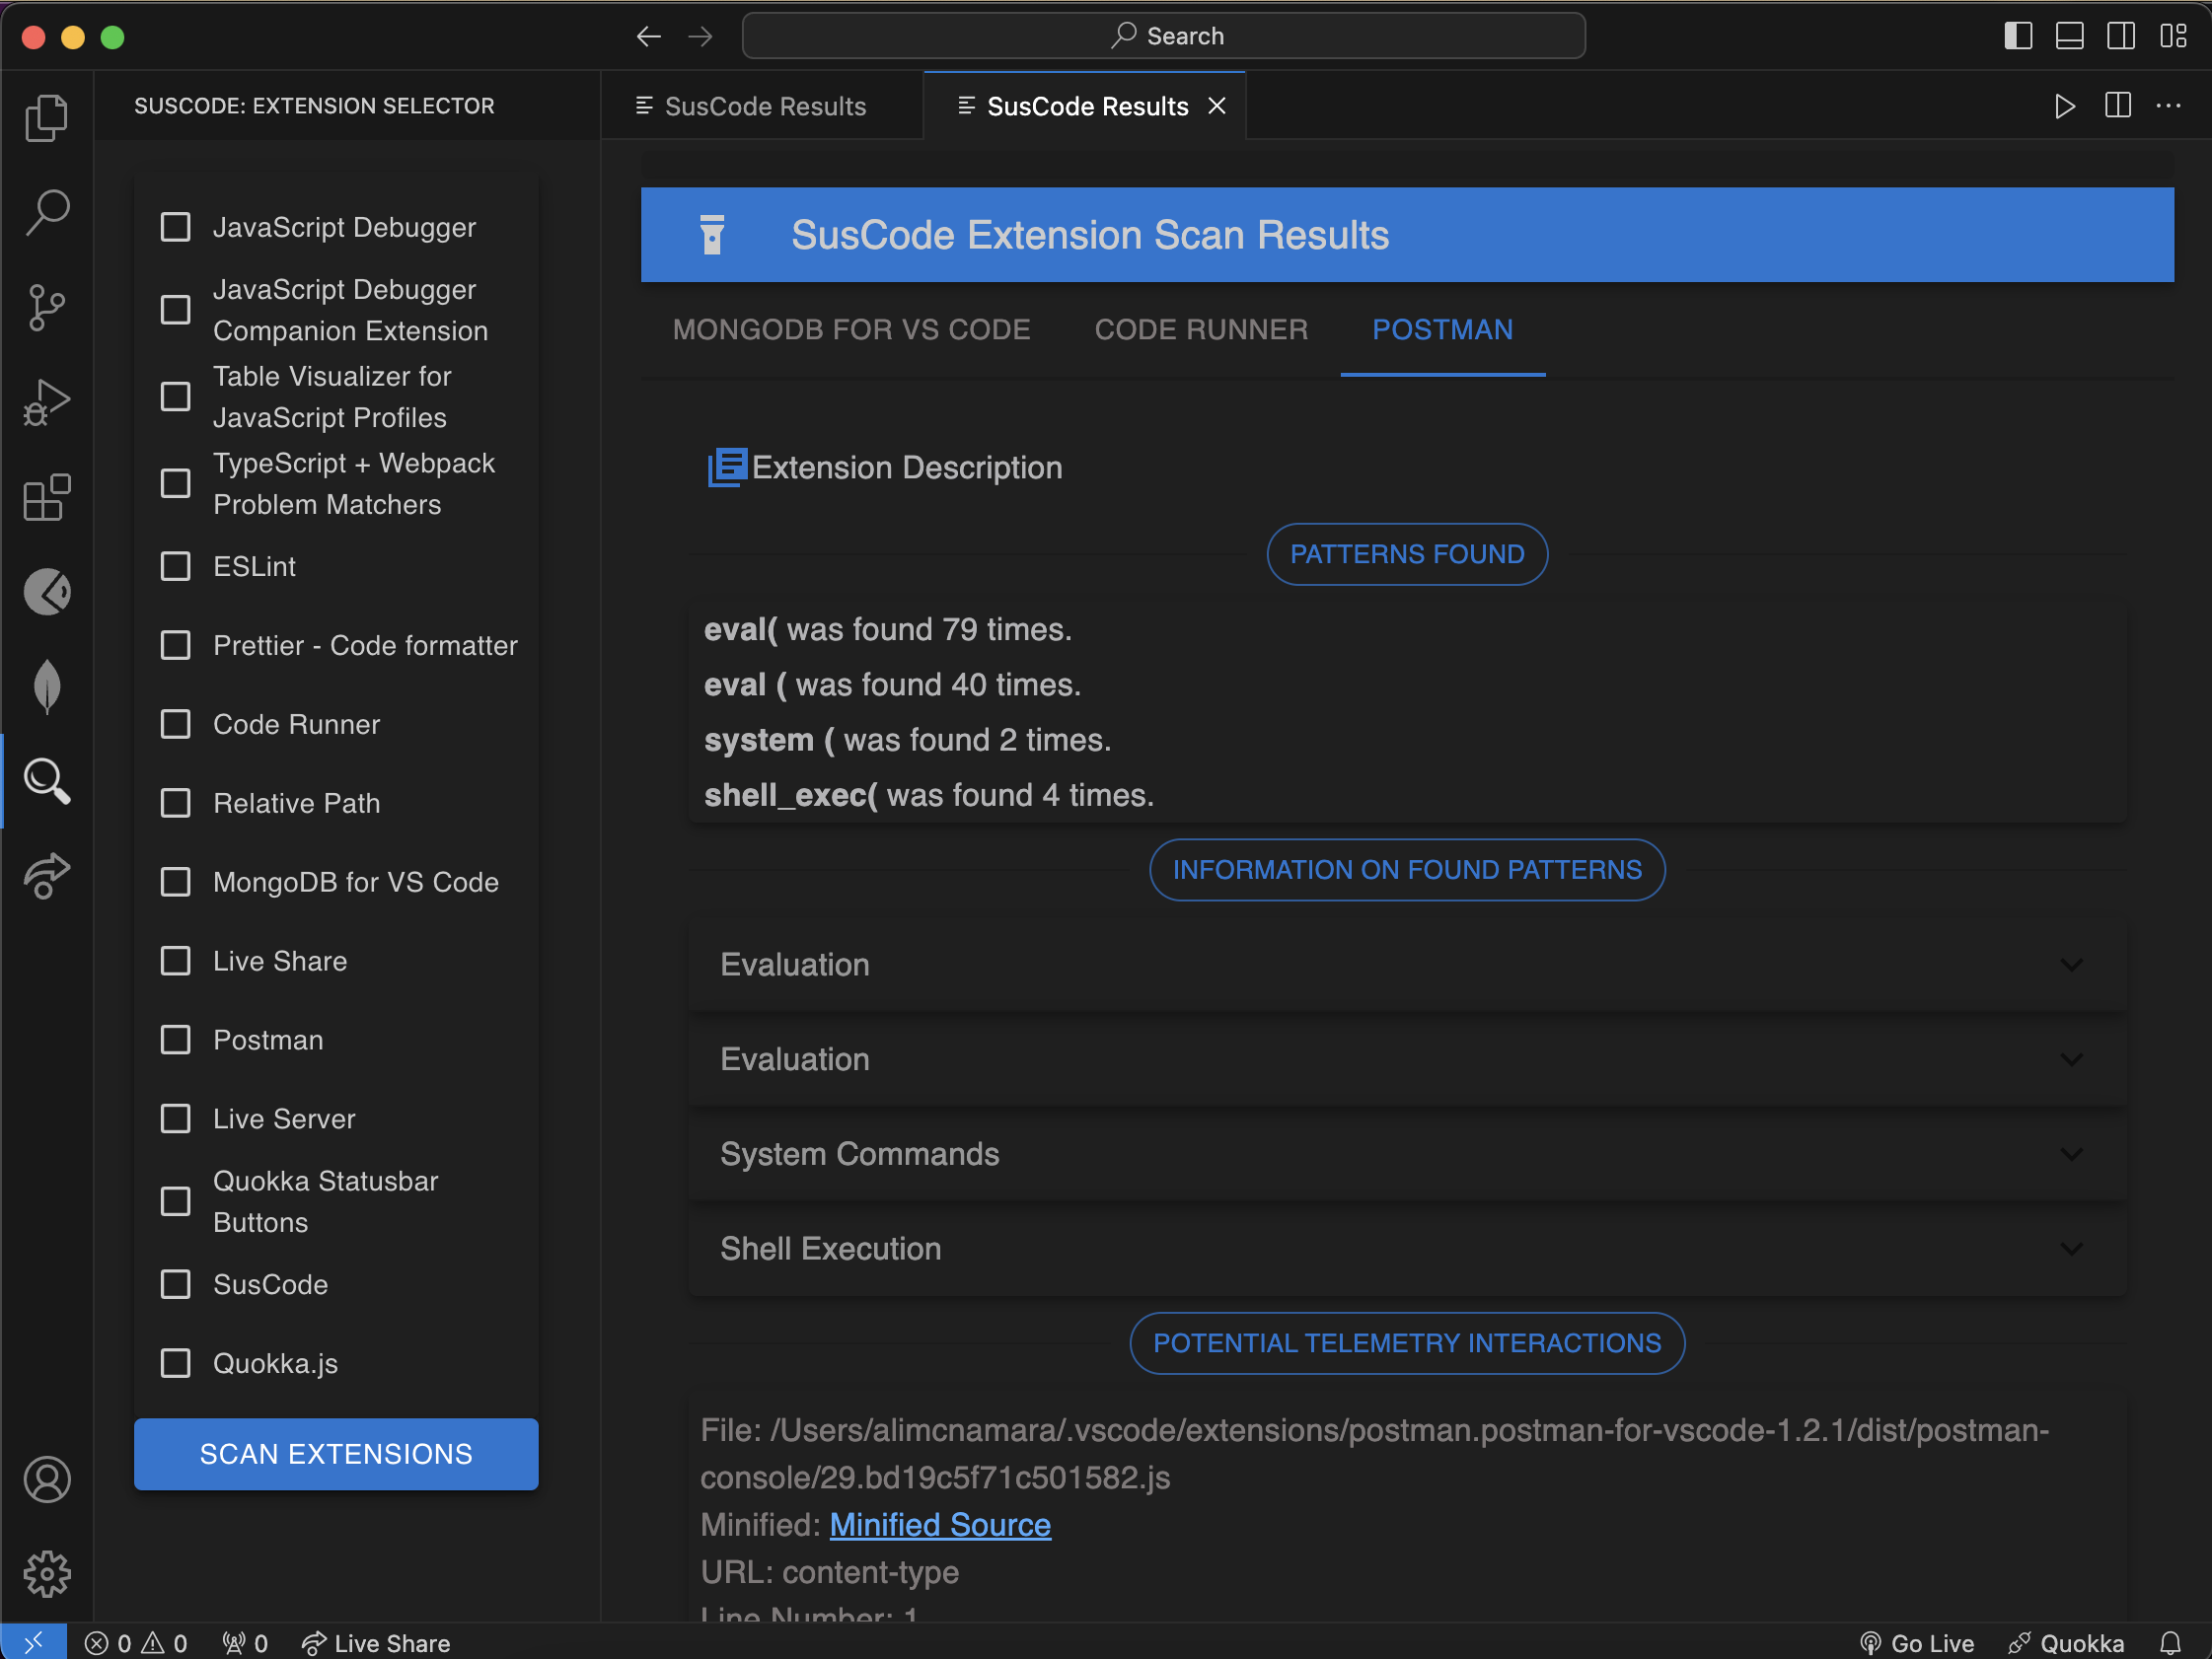Check the Relative Path checkbox
The height and width of the screenshot is (1659, 2212).
coord(176,803)
